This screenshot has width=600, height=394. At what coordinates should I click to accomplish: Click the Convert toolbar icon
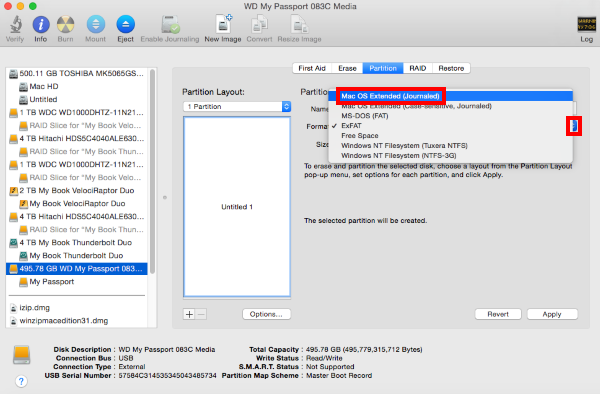(x=259, y=24)
